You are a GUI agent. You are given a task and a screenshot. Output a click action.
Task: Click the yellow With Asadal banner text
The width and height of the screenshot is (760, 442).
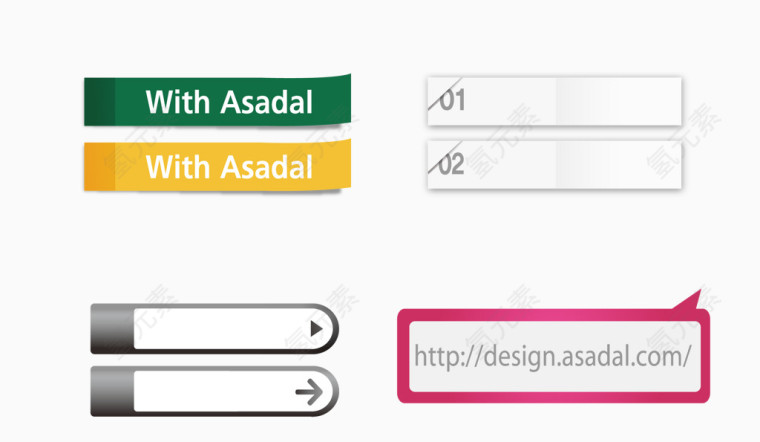(x=229, y=167)
